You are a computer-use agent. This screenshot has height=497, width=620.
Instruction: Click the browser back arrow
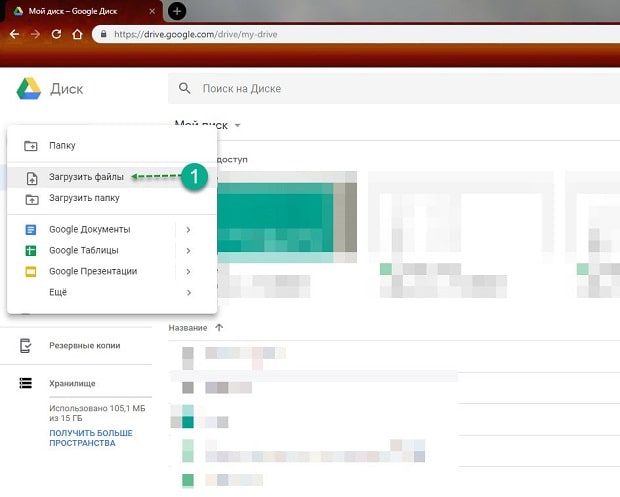[x=15, y=34]
